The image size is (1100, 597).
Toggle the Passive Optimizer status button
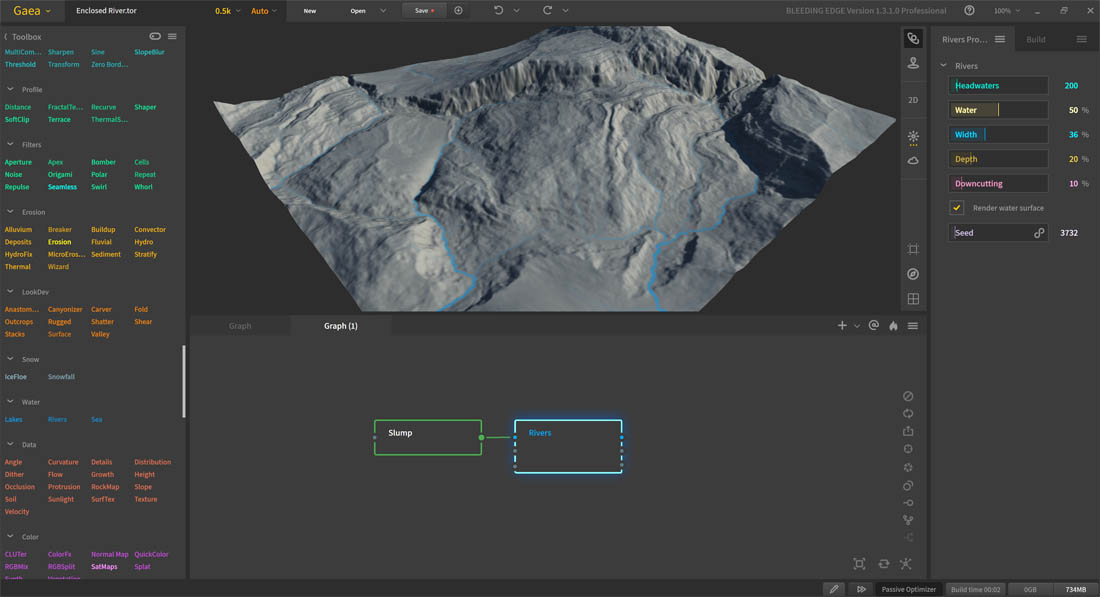coord(908,589)
